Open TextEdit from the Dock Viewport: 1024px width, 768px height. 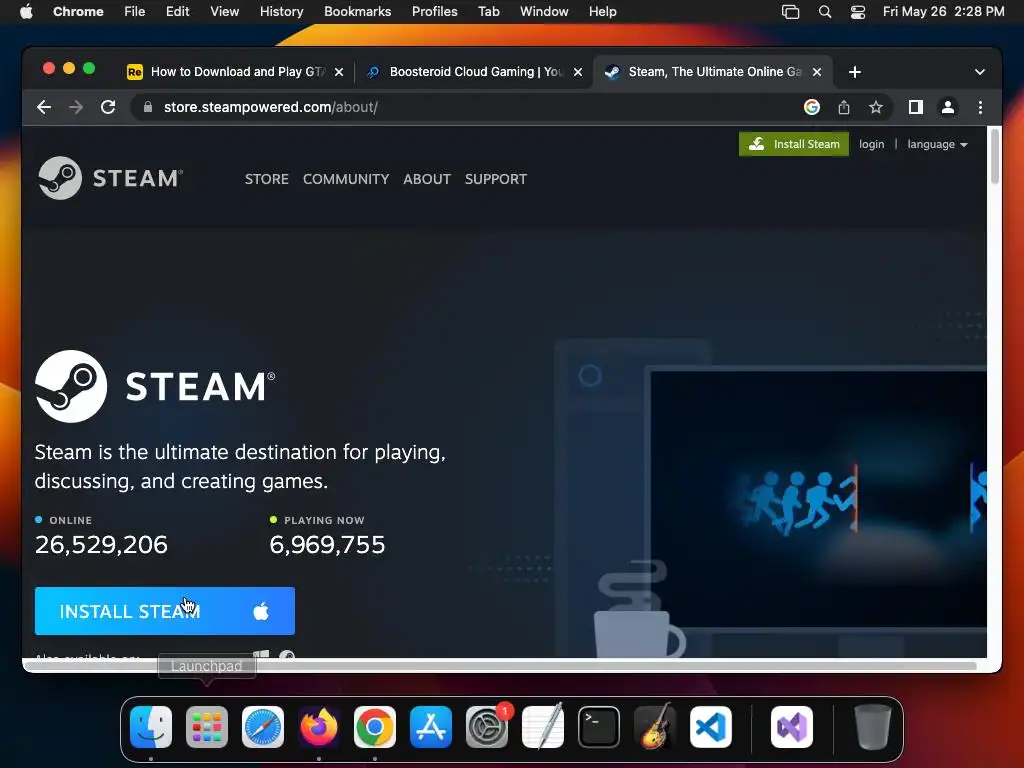click(543, 726)
